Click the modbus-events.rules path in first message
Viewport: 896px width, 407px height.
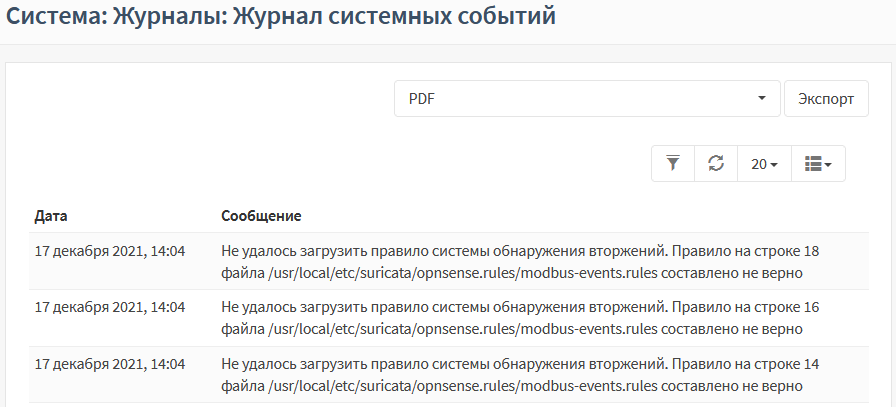462,273
